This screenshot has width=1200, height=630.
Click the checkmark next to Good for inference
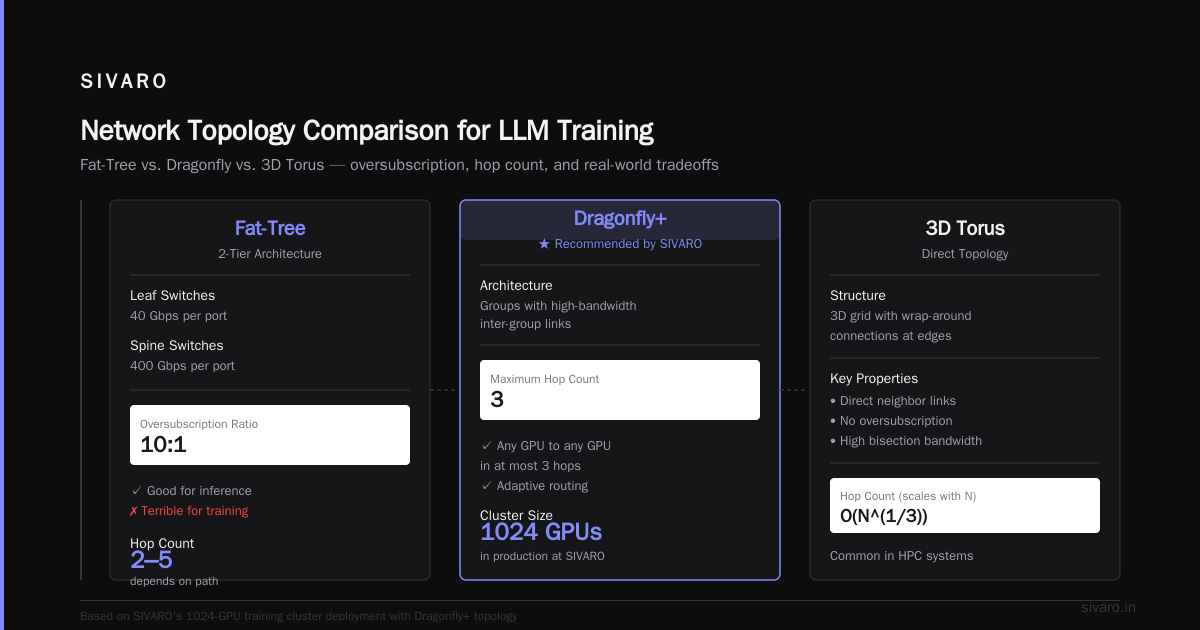tap(135, 491)
